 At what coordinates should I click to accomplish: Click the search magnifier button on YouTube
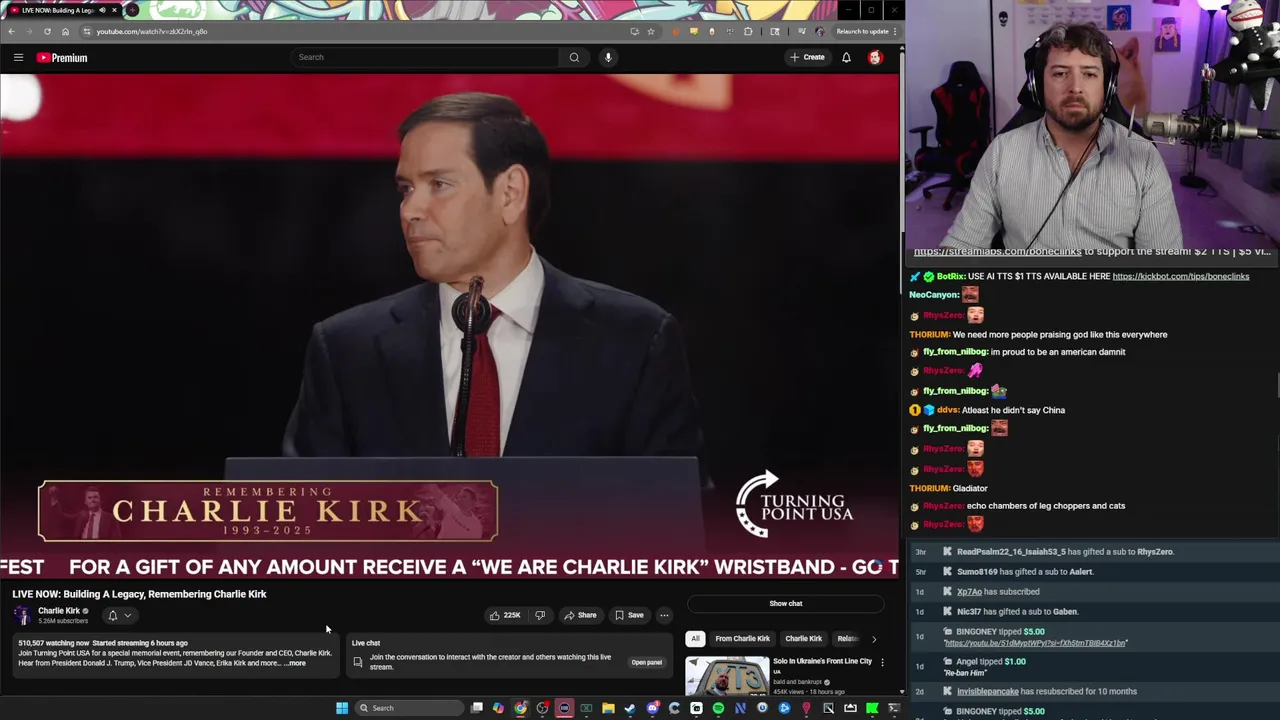click(574, 57)
